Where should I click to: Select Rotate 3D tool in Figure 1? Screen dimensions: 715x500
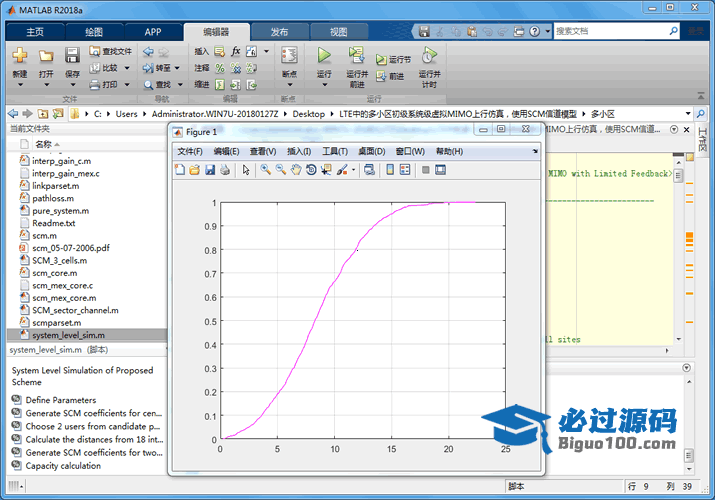pos(311,170)
